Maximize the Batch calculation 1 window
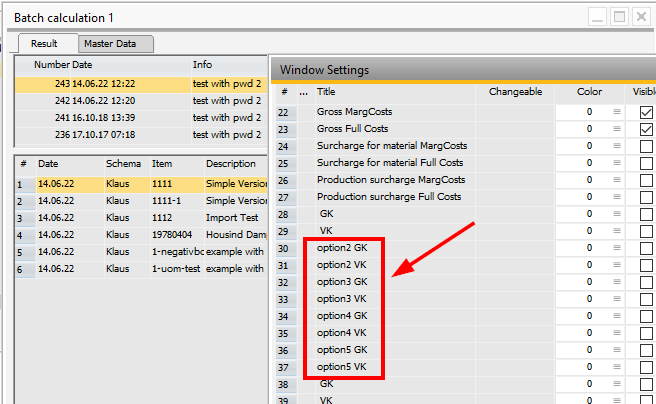 [619, 17]
